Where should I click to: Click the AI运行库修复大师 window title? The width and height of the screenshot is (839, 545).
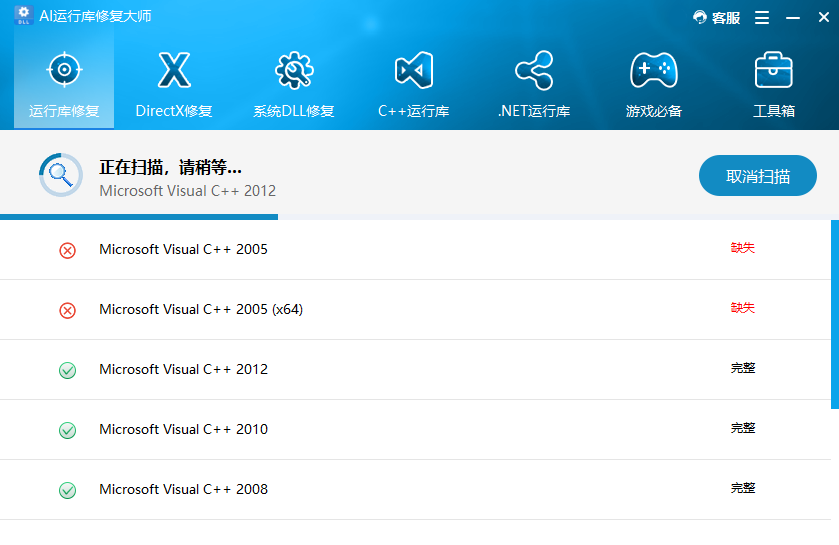coord(95,16)
